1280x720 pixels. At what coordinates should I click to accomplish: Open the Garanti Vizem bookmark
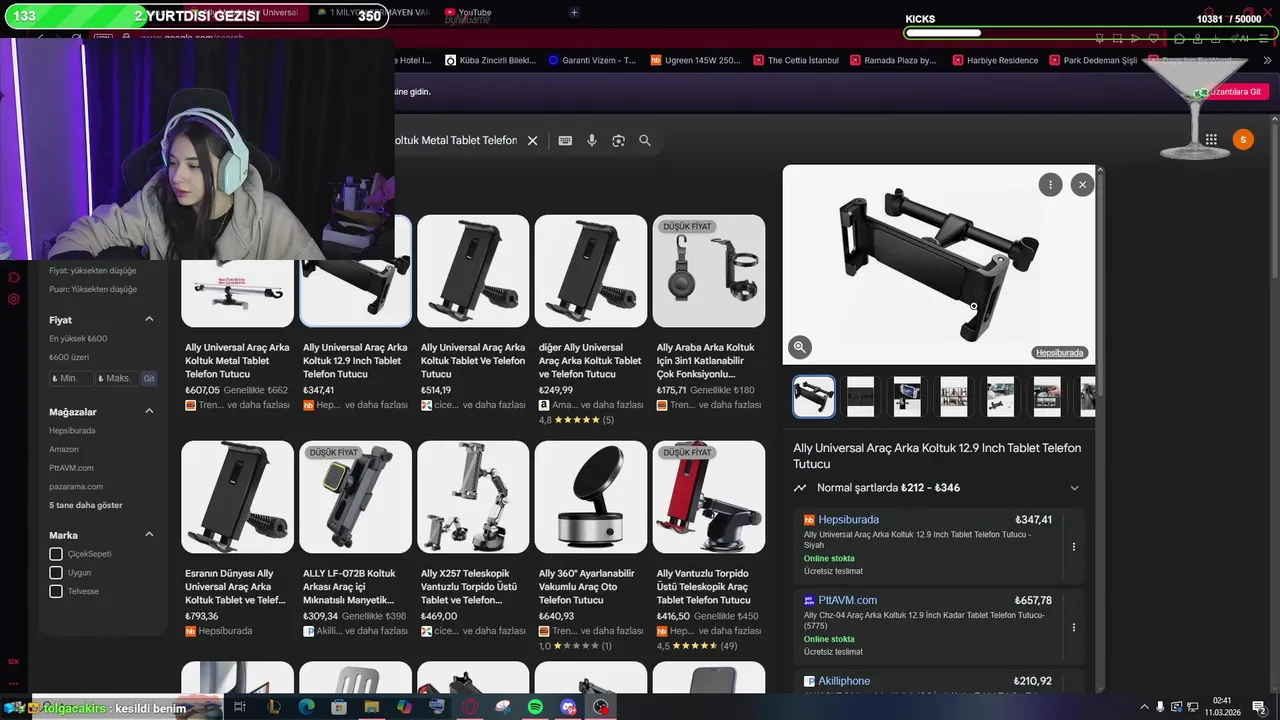[x=592, y=60]
